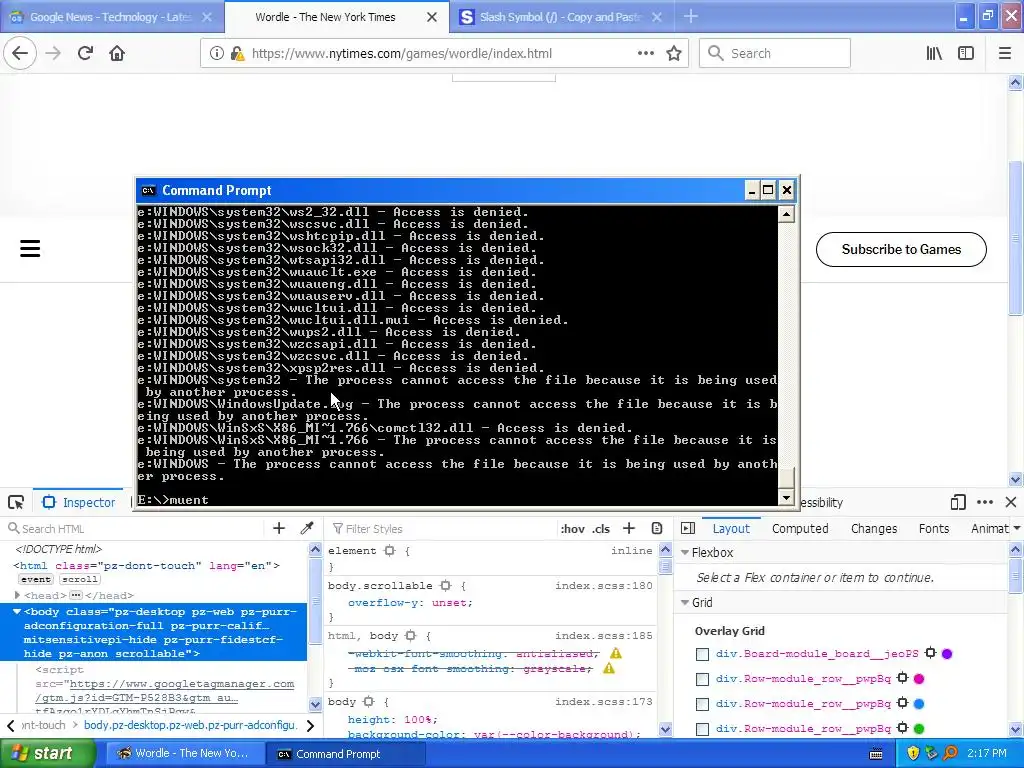
Task: Open a new browser tab with plus
Action: click(x=691, y=17)
